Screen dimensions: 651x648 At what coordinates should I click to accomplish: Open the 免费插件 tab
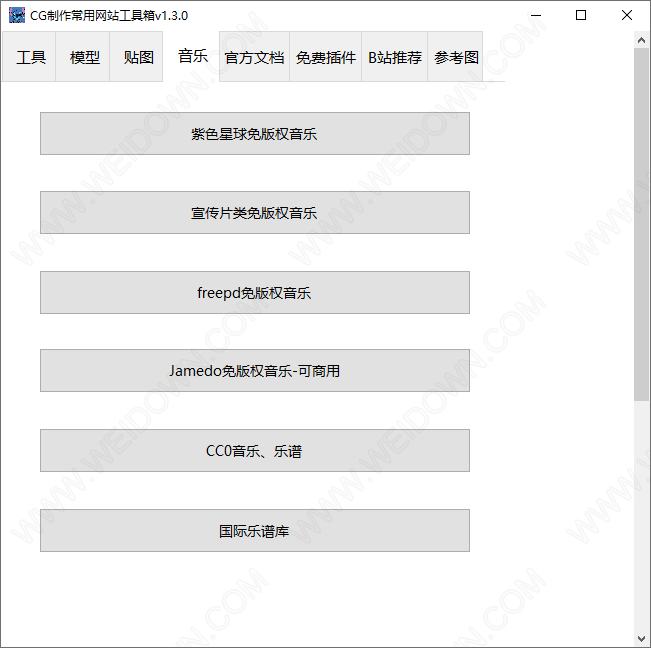tap(326, 56)
